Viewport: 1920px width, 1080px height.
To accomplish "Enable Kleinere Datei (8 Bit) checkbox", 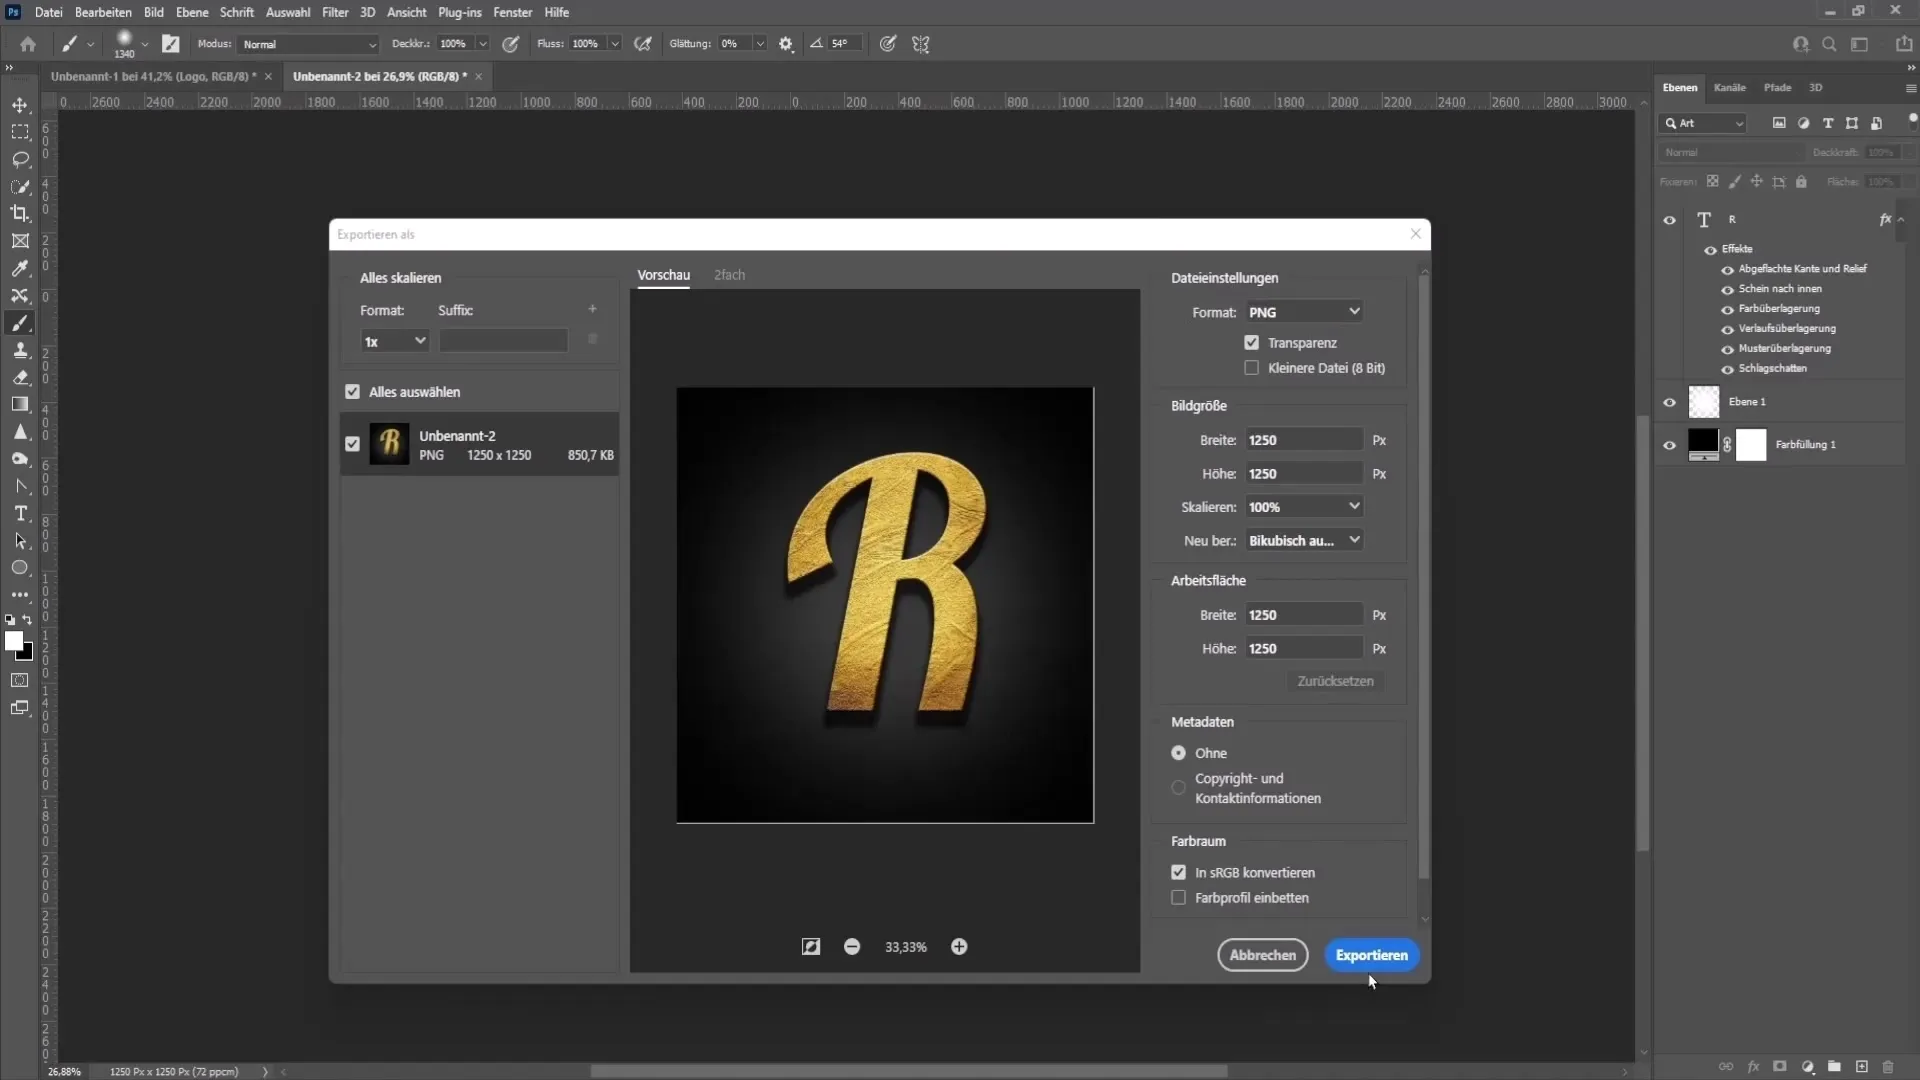I will (x=1252, y=368).
